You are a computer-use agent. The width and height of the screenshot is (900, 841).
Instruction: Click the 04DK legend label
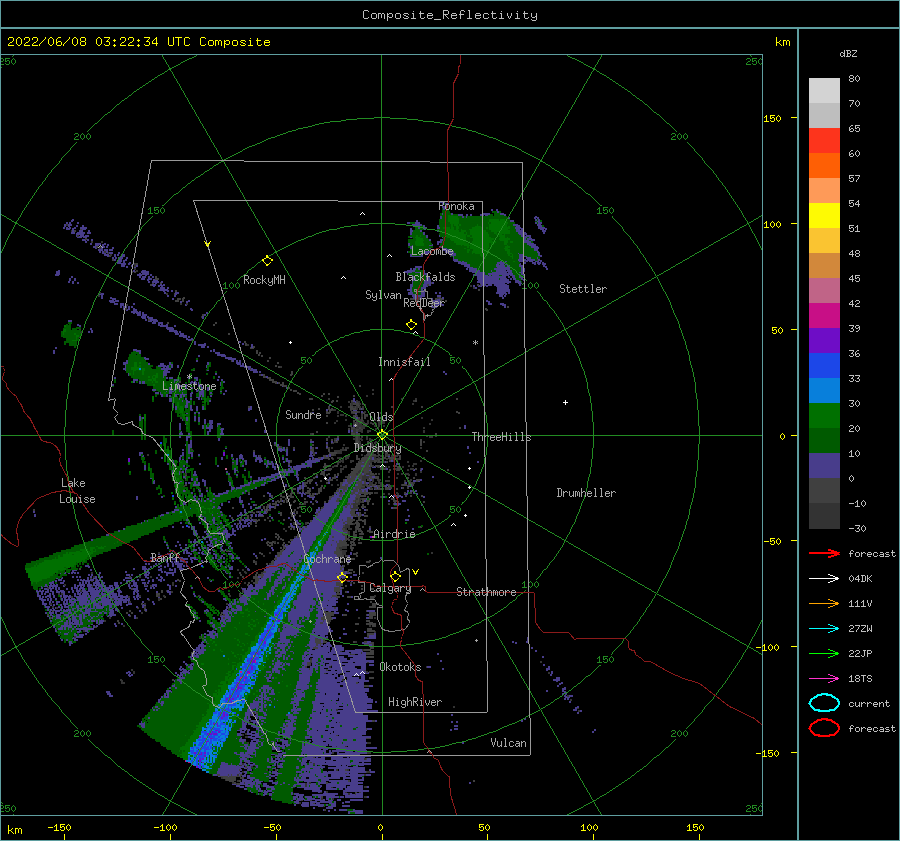click(x=860, y=579)
